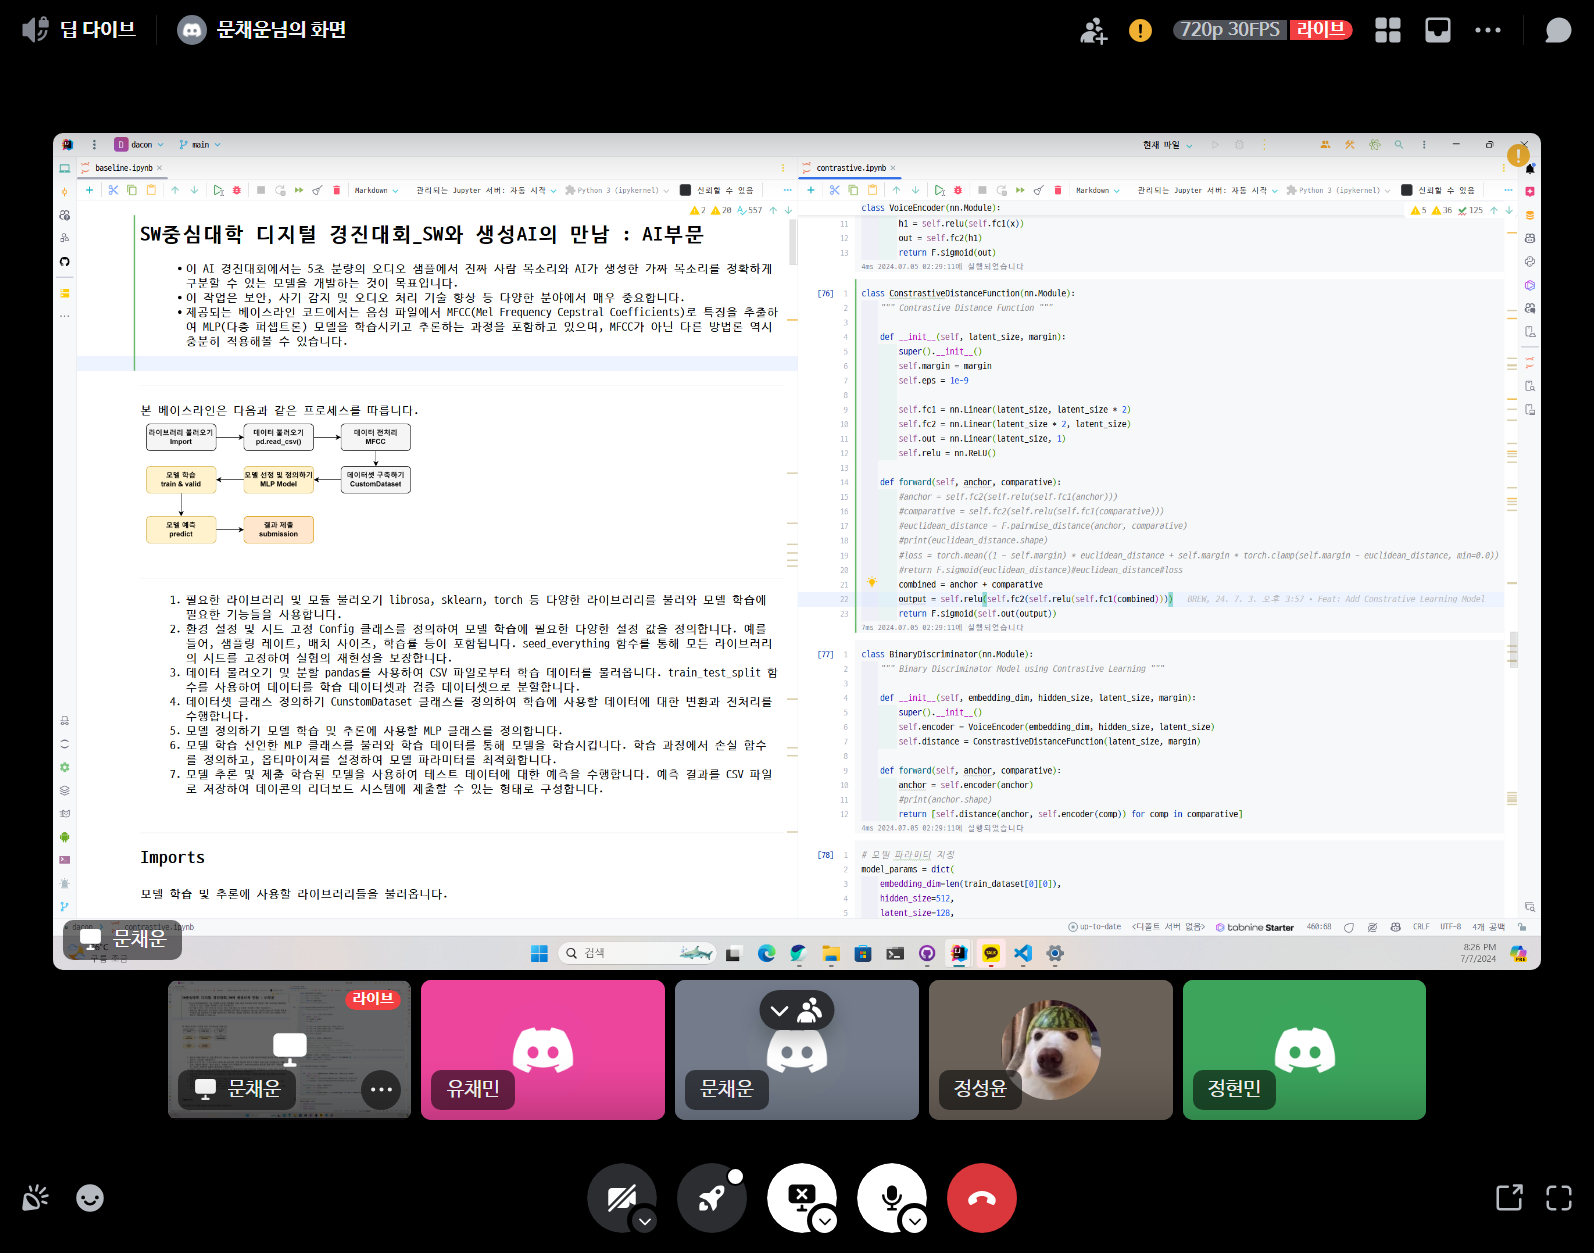Screen dimensions: 1594x1253
Task: Clear outputs broom in contrastive.ipynb toolbar
Action: [1039, 190]
